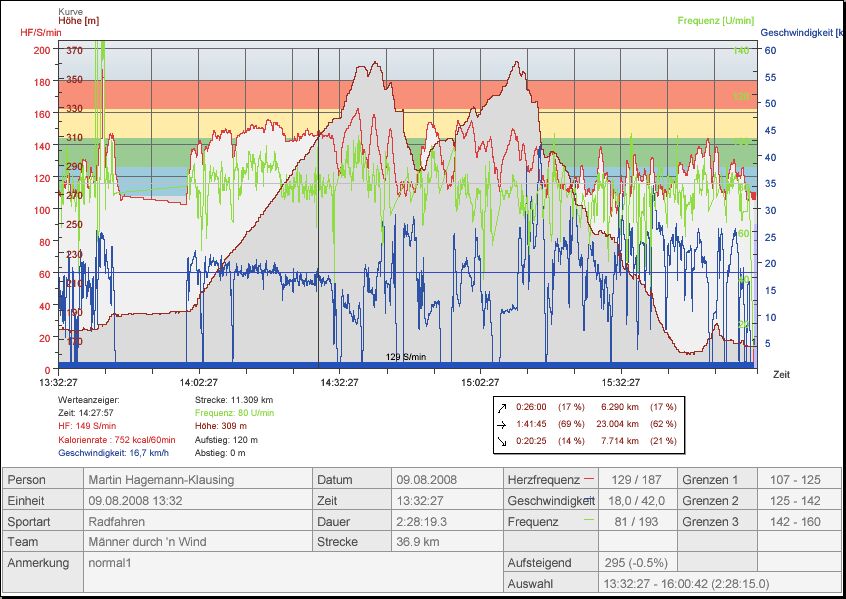Click the Datum value 09.08.2008
This screenshot has height=599, width=846.
pyautogui.click(x=427, y=479)
